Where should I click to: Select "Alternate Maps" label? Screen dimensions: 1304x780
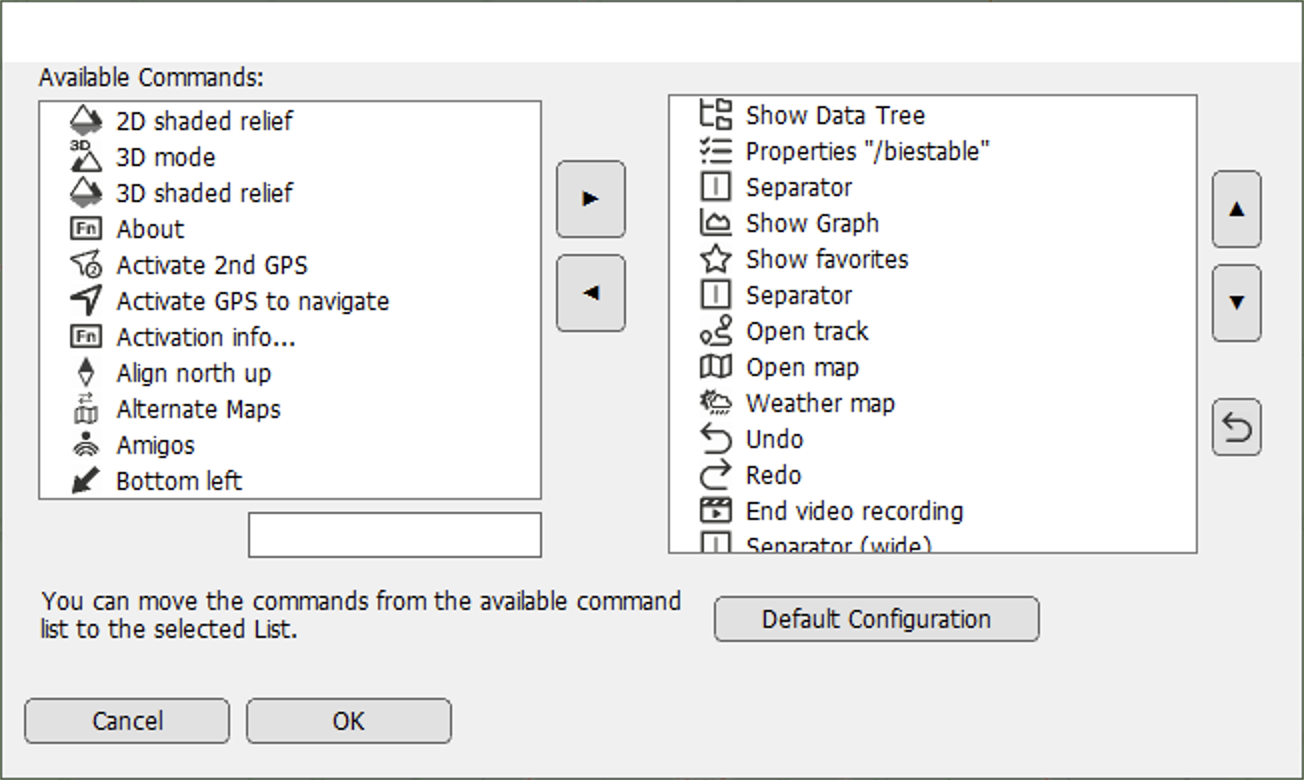click(x=198, y=409)
